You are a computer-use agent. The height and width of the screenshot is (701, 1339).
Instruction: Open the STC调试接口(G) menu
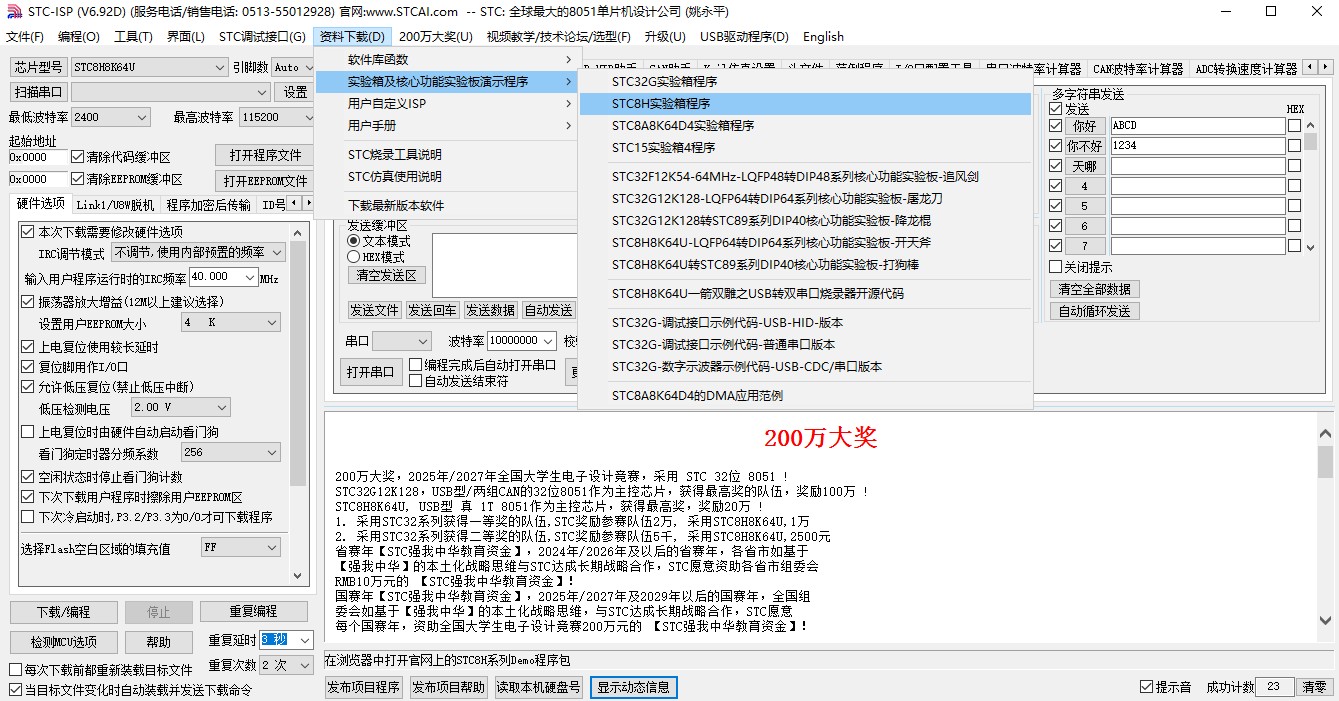tap(262, 37)
